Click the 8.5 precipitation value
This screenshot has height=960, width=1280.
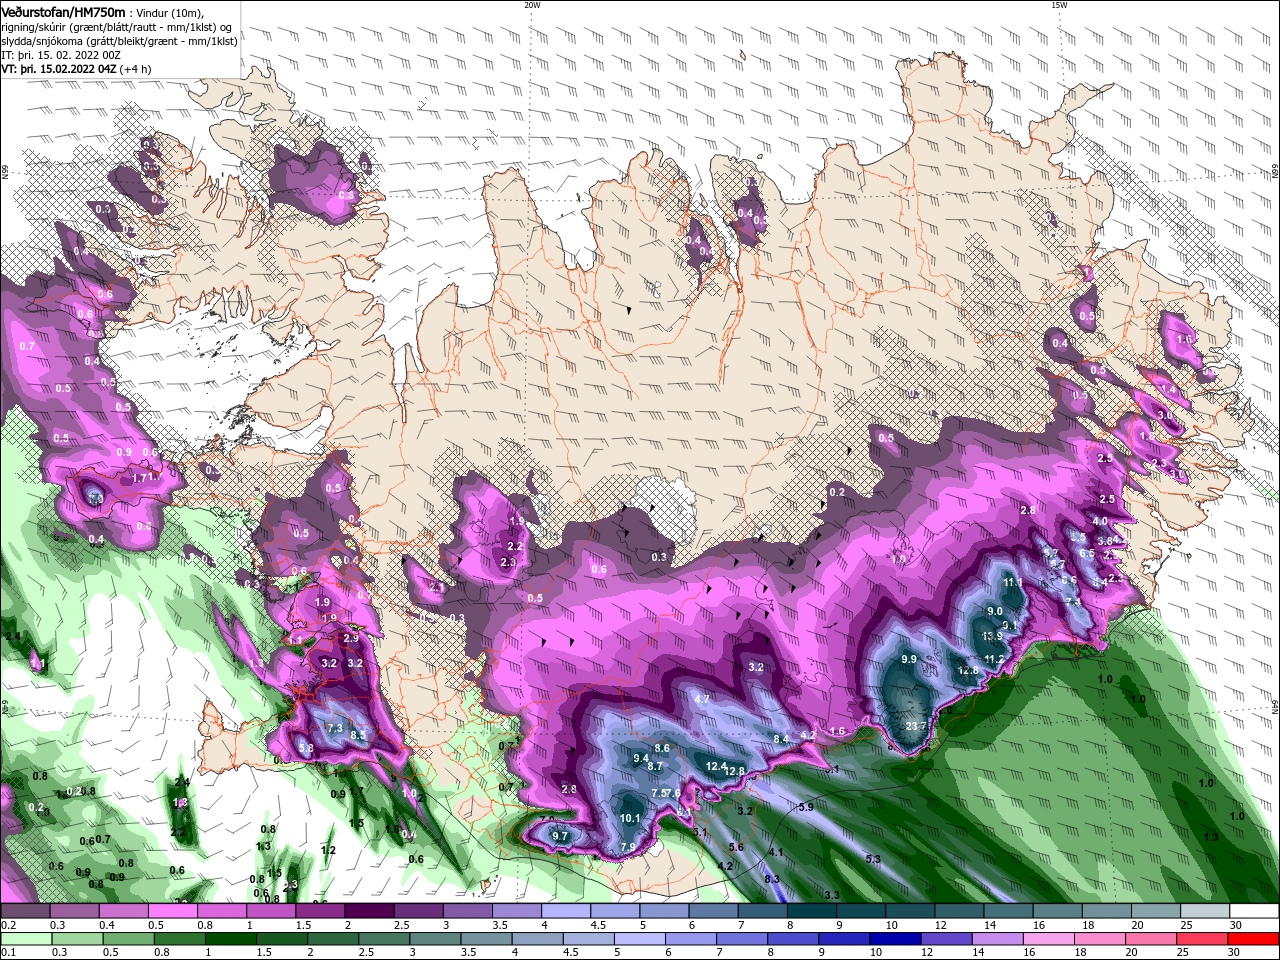pos(359,735)
